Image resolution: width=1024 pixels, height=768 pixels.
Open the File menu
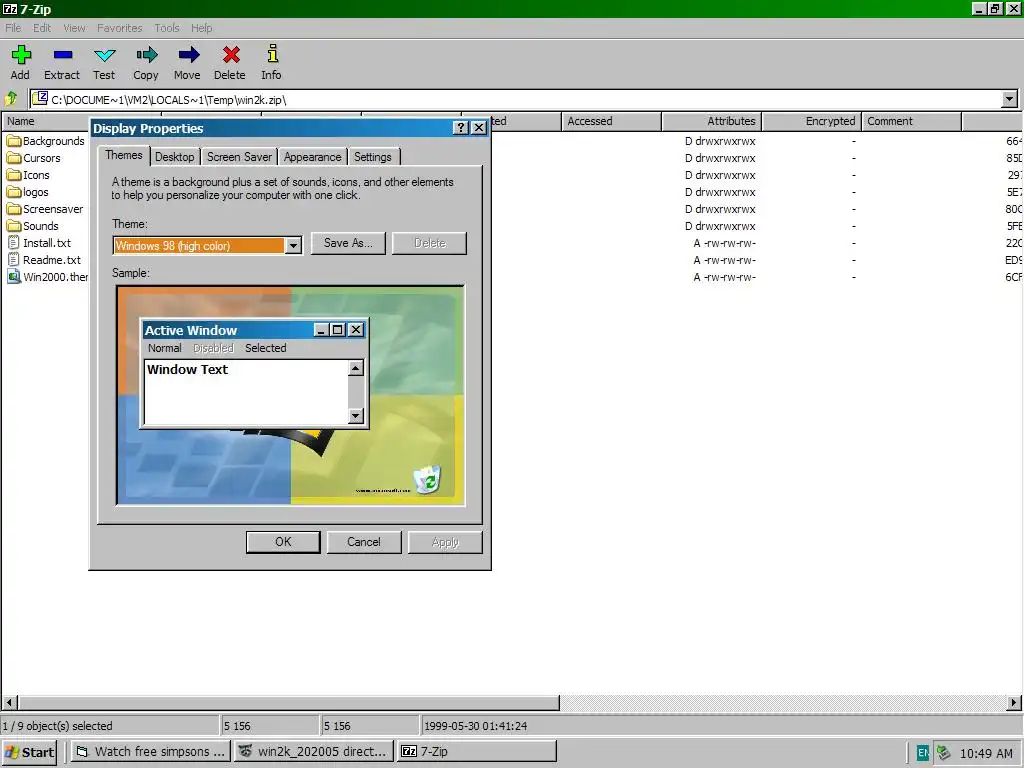tap(13, 27)
